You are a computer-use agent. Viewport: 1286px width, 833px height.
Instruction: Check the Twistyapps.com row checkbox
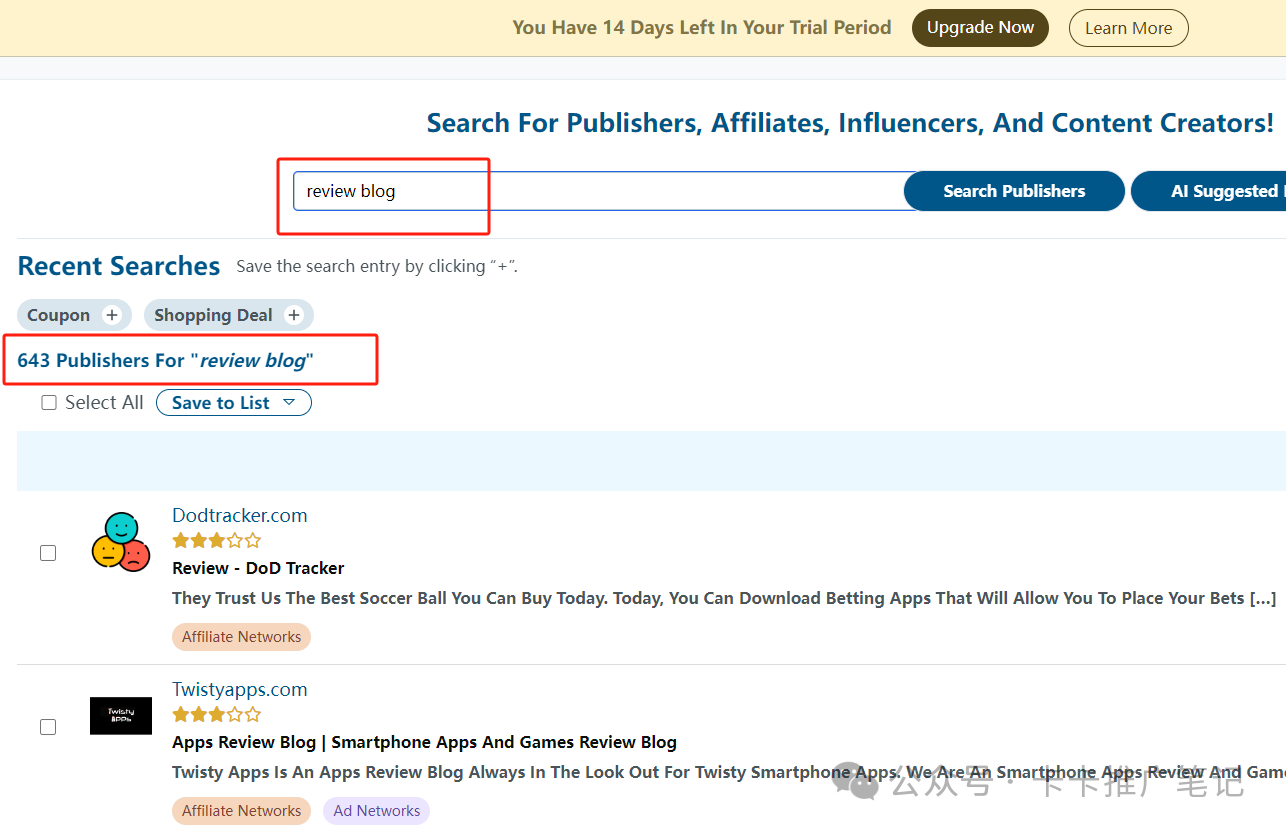coord(48,727)
